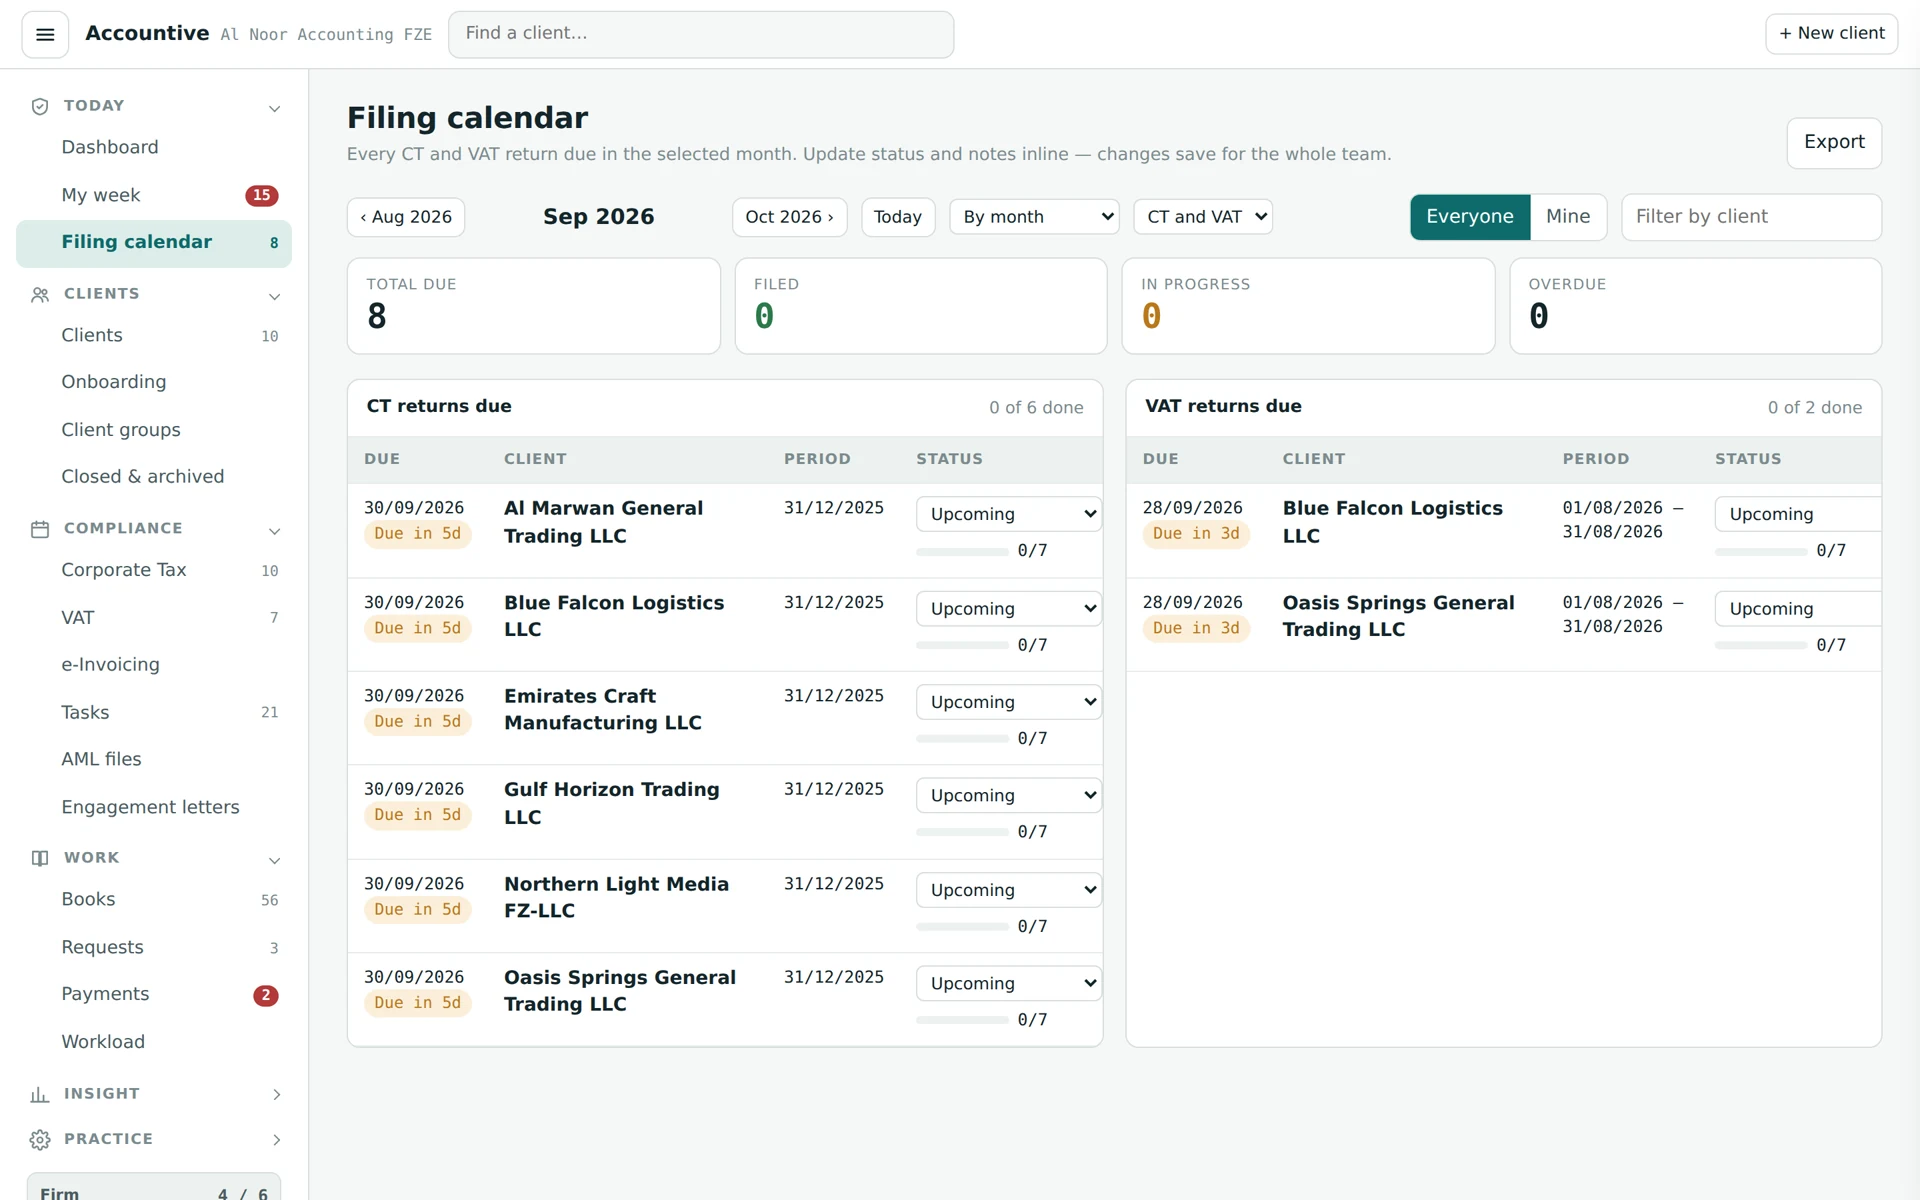Collapse the Compliance section chevron
The width and height of the screenshot is (1920, 1200).
pos(275,530)
